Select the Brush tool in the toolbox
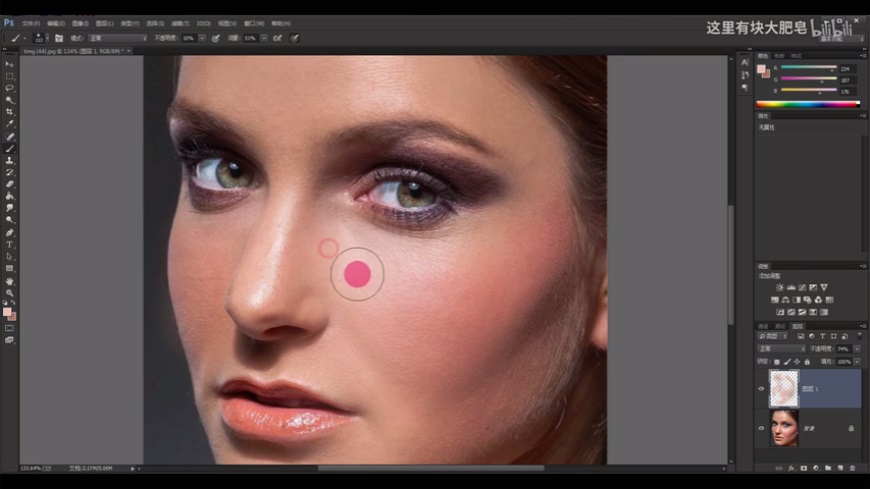Image resolution: width=870 pixels, height=489 pixels. (x=10, y=149)
